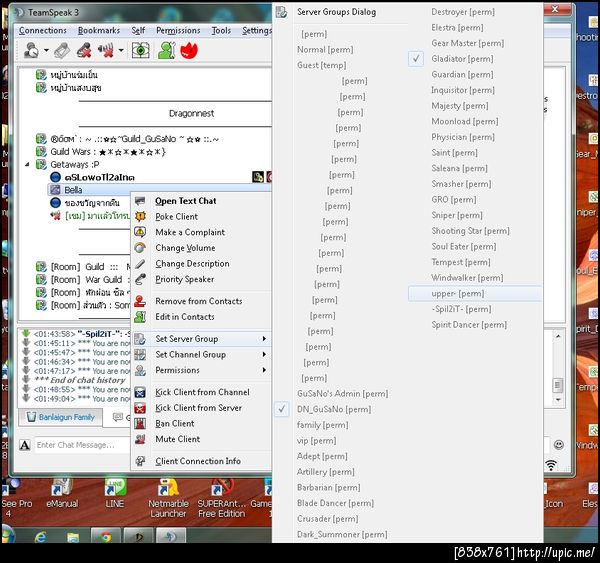Click the Enter Chat Message field

click(82, 445)
